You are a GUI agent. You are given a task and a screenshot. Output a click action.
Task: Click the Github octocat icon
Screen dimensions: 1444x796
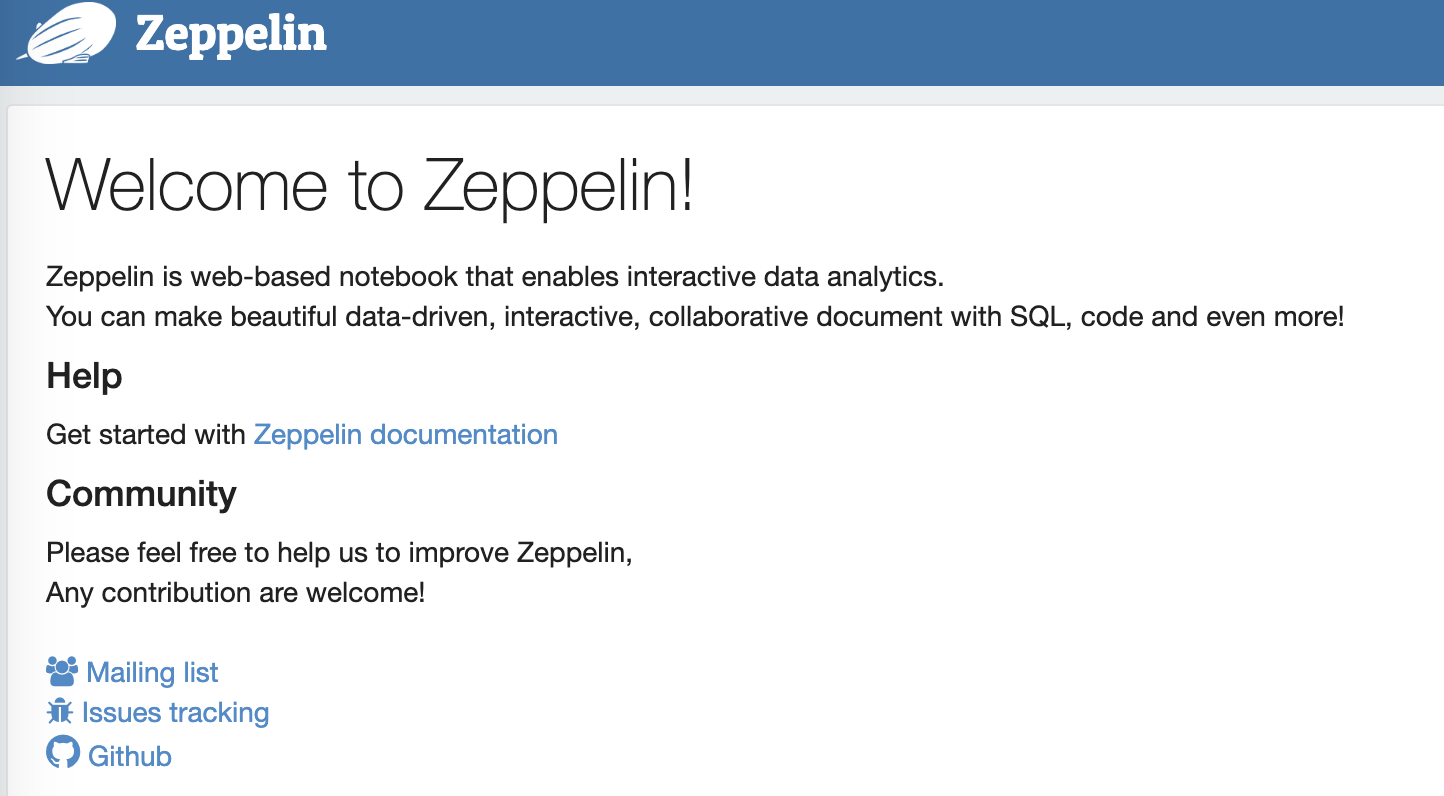(x=63, y=752)
